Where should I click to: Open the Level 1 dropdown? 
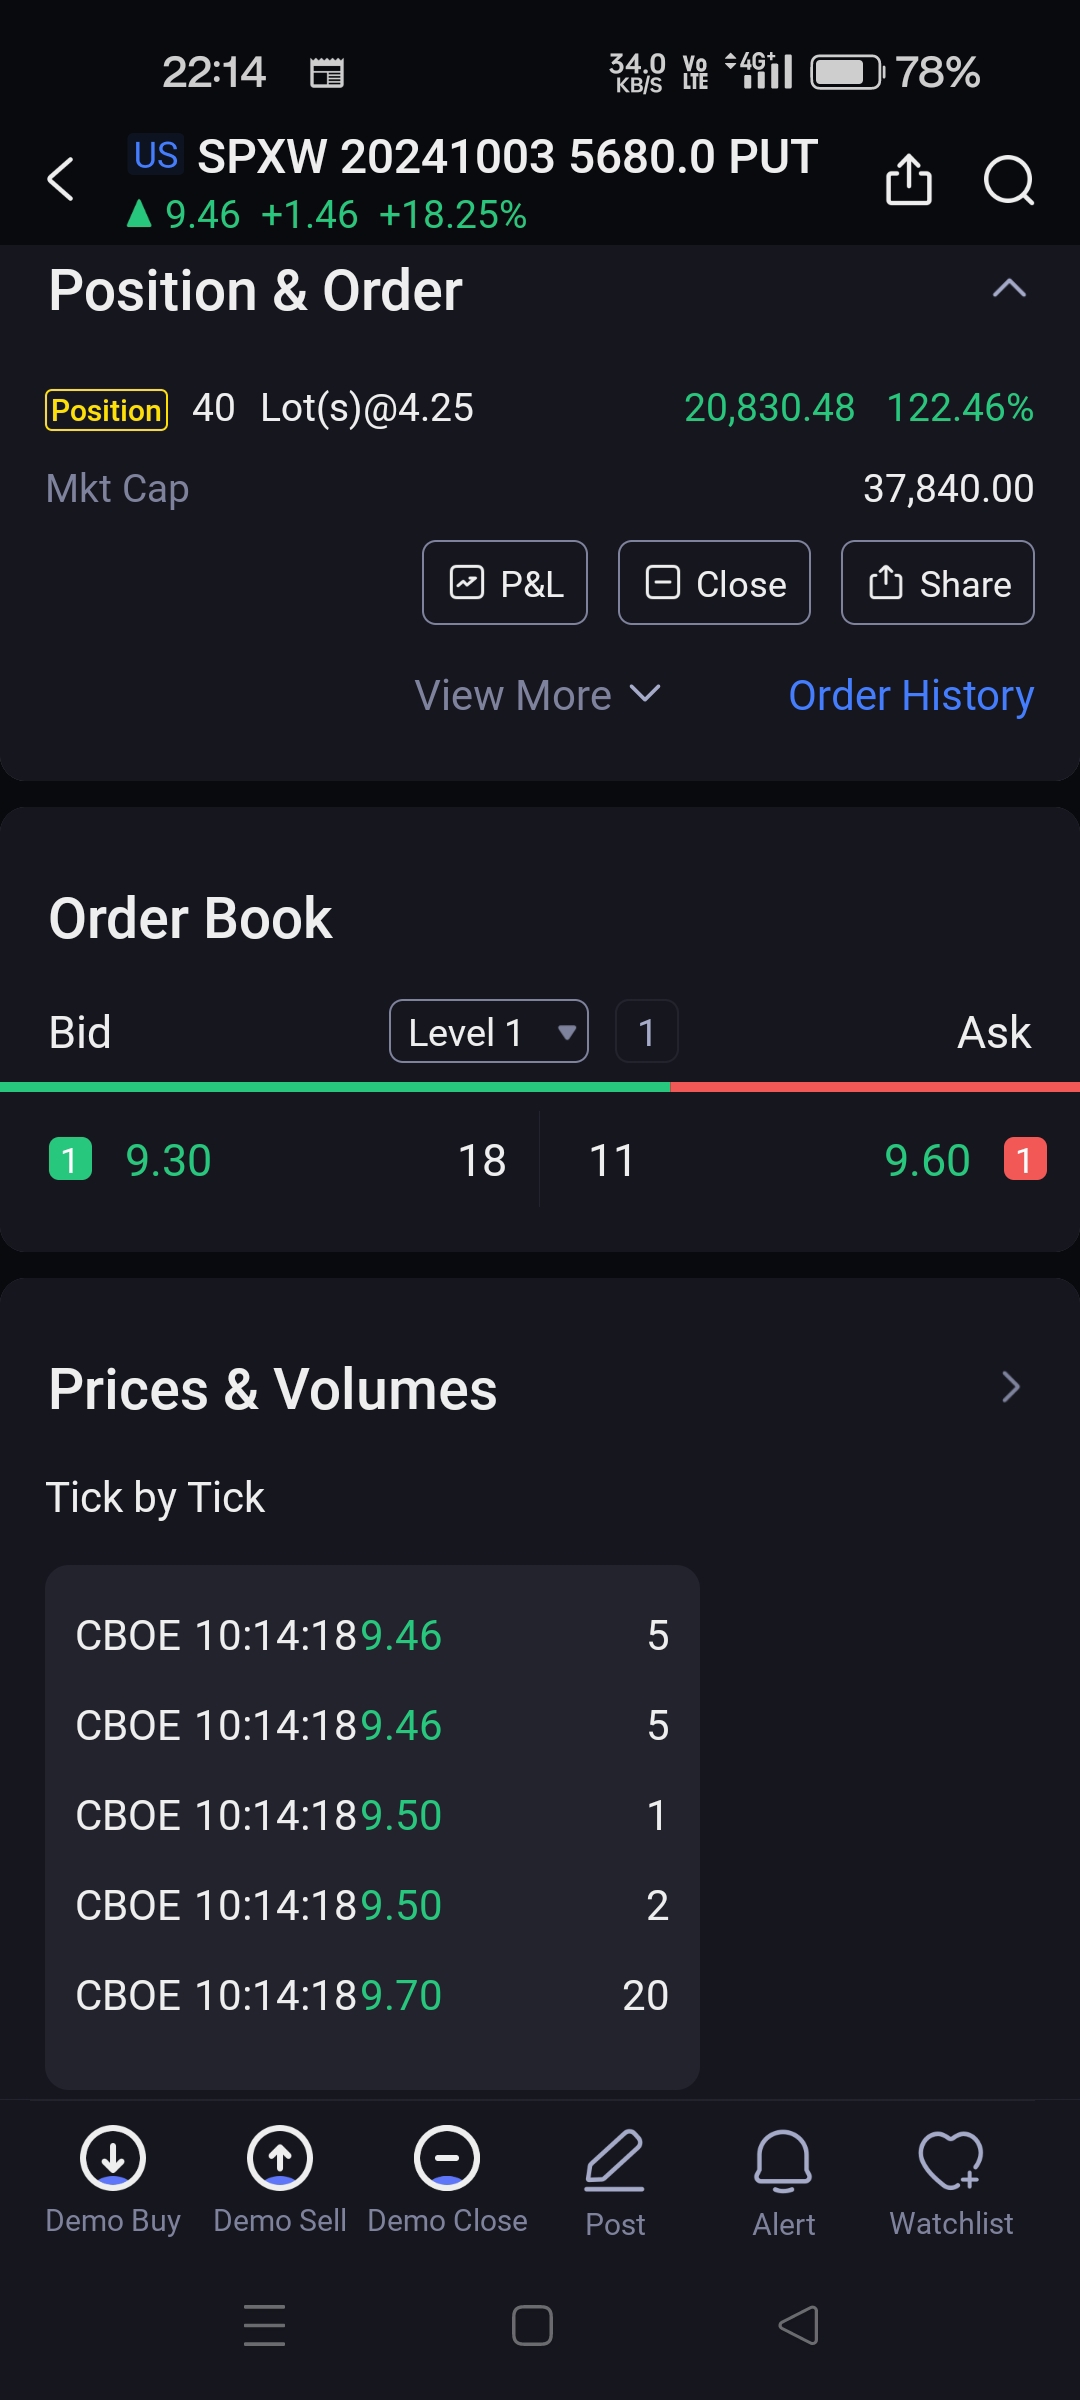tap(489, 1032)
